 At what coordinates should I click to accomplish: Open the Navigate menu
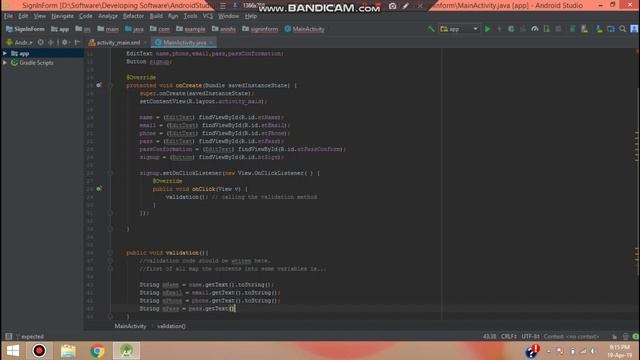click(x=62, y=16)
